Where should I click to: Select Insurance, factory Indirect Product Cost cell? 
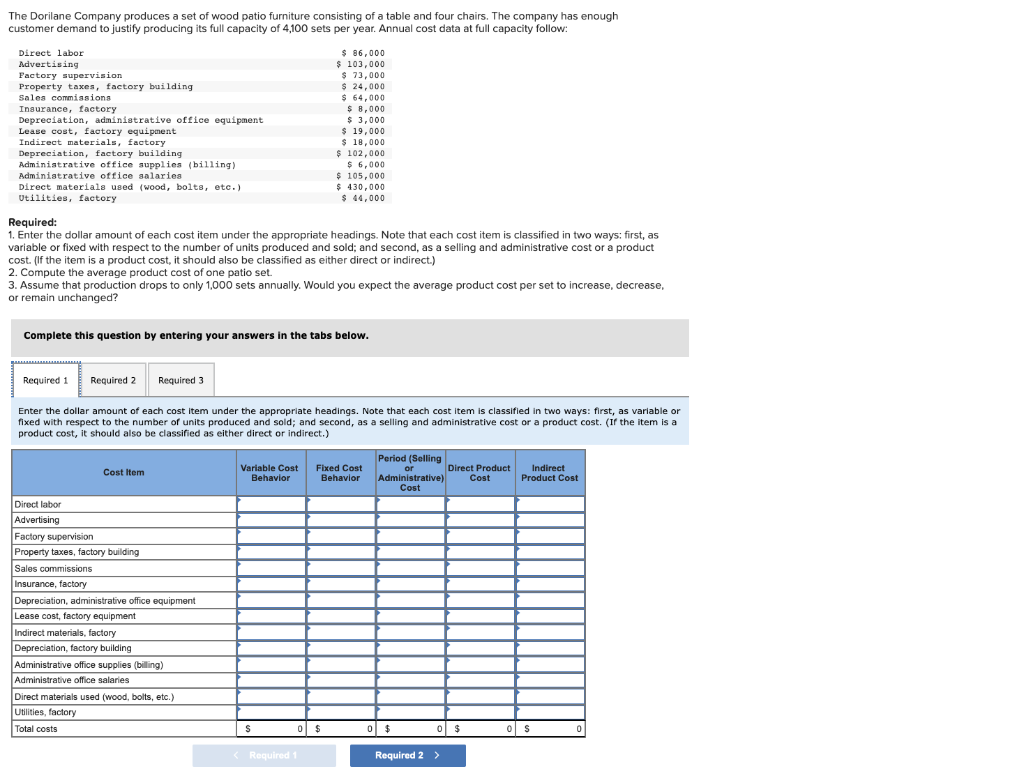tap(551, 584)
